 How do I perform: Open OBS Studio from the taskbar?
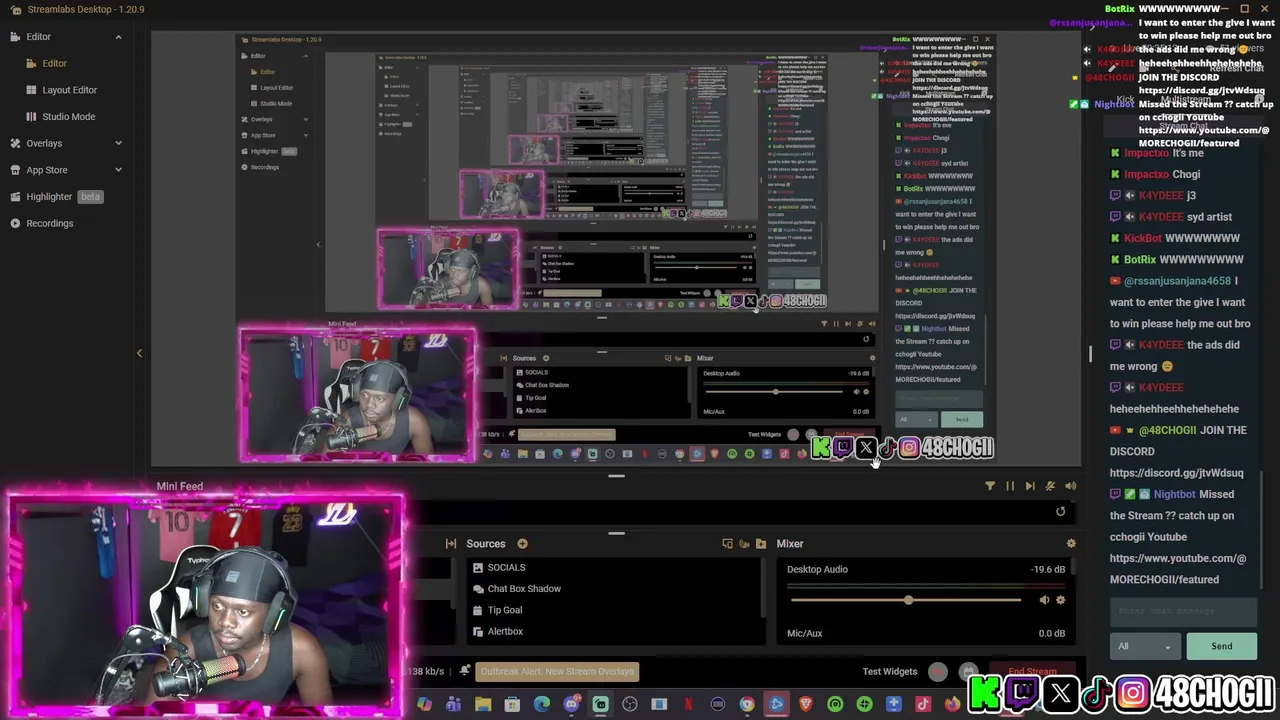(630, 704)
